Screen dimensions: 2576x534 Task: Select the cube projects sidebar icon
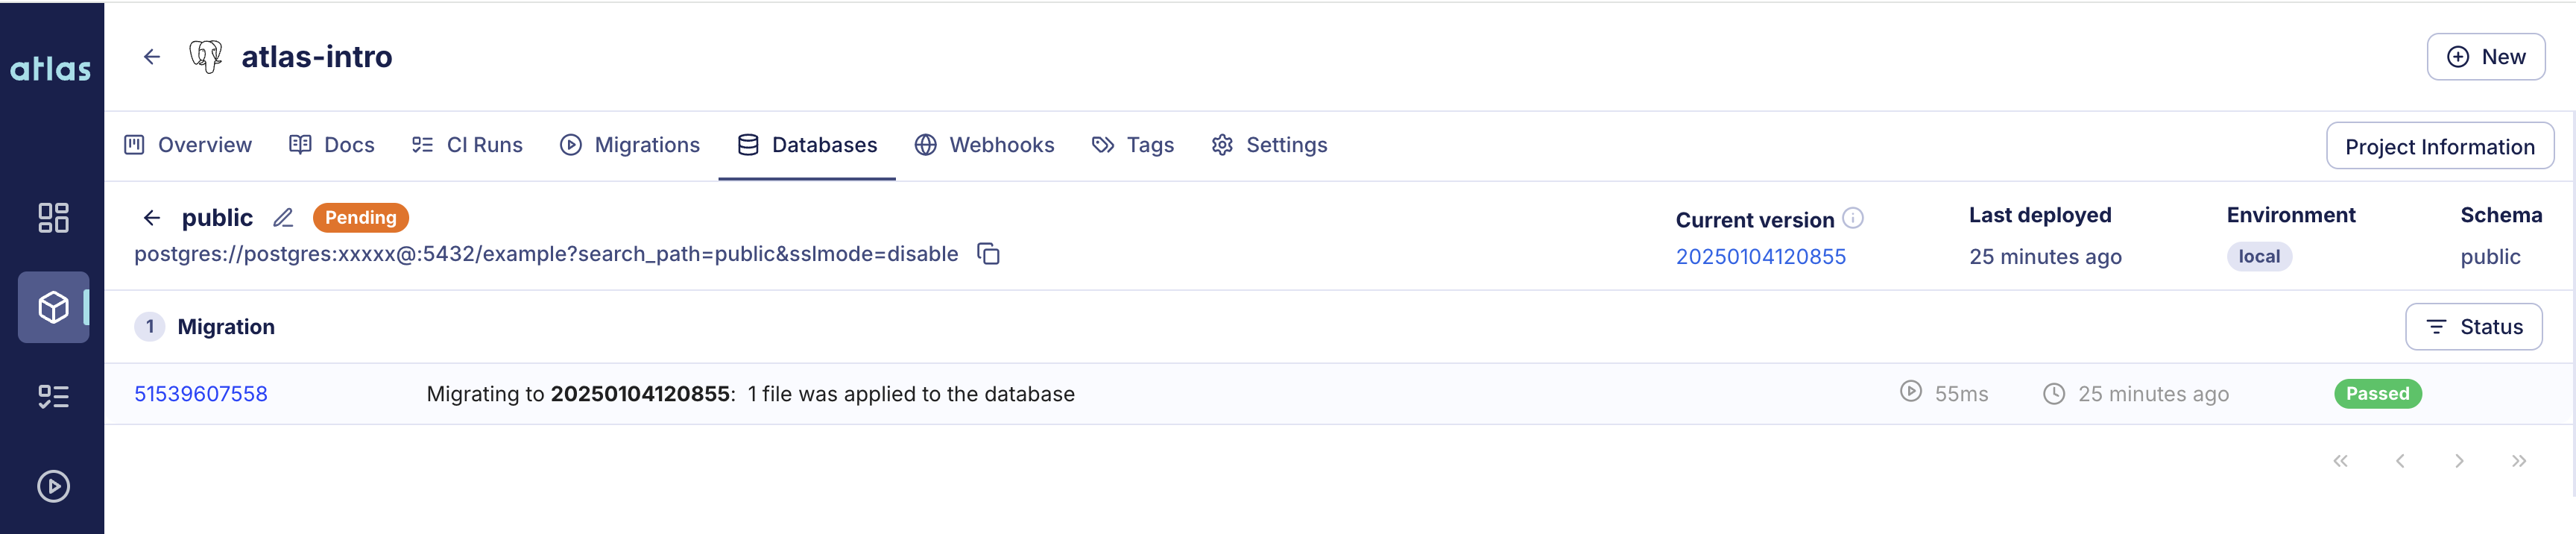[x=53, y=307]
